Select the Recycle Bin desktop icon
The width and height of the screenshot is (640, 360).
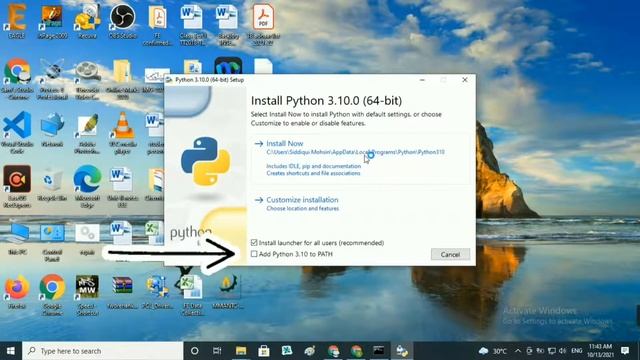click(x=52, y=183)
